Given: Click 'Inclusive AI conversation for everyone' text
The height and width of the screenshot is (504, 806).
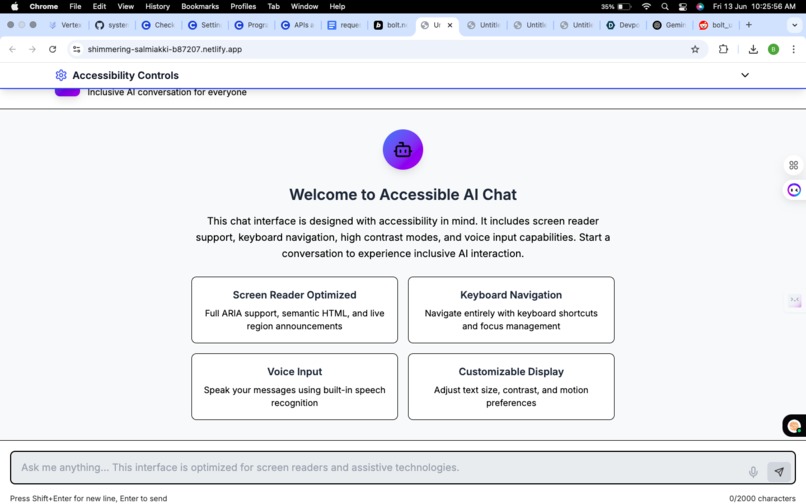Looking at the screenshot, I should [167, 93].
